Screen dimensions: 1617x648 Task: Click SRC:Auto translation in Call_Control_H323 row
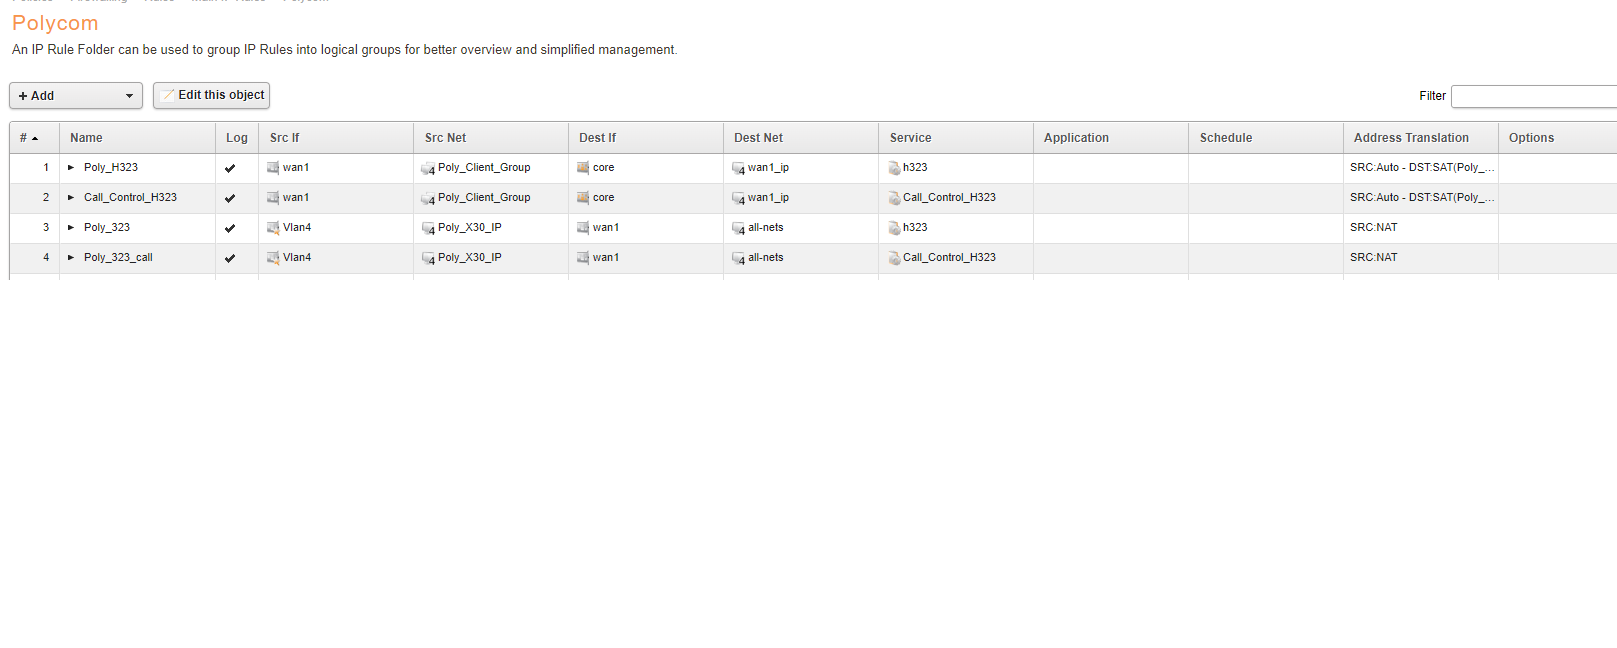(1422, 198)
